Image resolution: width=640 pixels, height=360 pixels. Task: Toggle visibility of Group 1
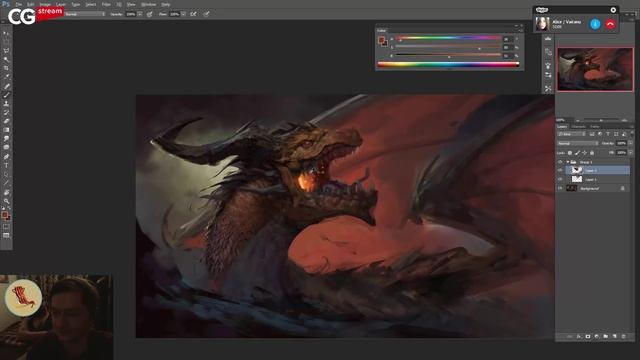coord(560,162)
